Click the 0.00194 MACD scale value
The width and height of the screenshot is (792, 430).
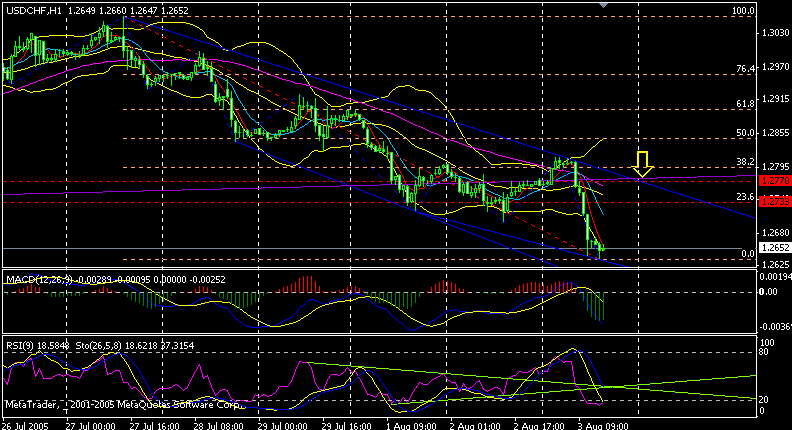coord(775,277)
